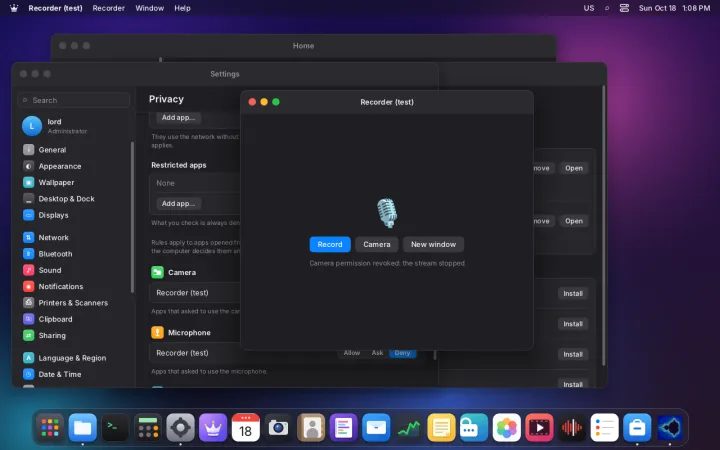Viewport: 720px width, 450px height.
Task: Select Allow for Microphone Recorder (test)
Action: [352, 353]
